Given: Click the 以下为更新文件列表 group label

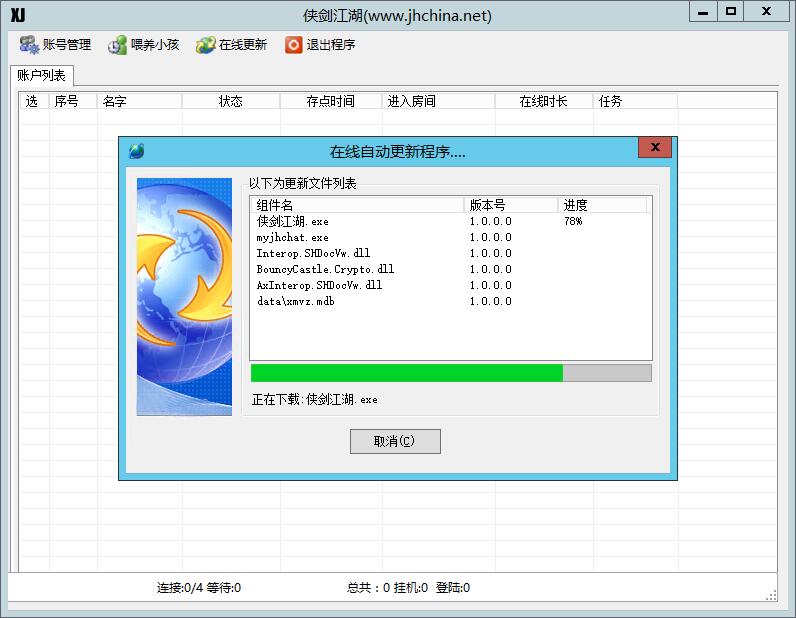Looking at the screenshot, I should (303, 183).
